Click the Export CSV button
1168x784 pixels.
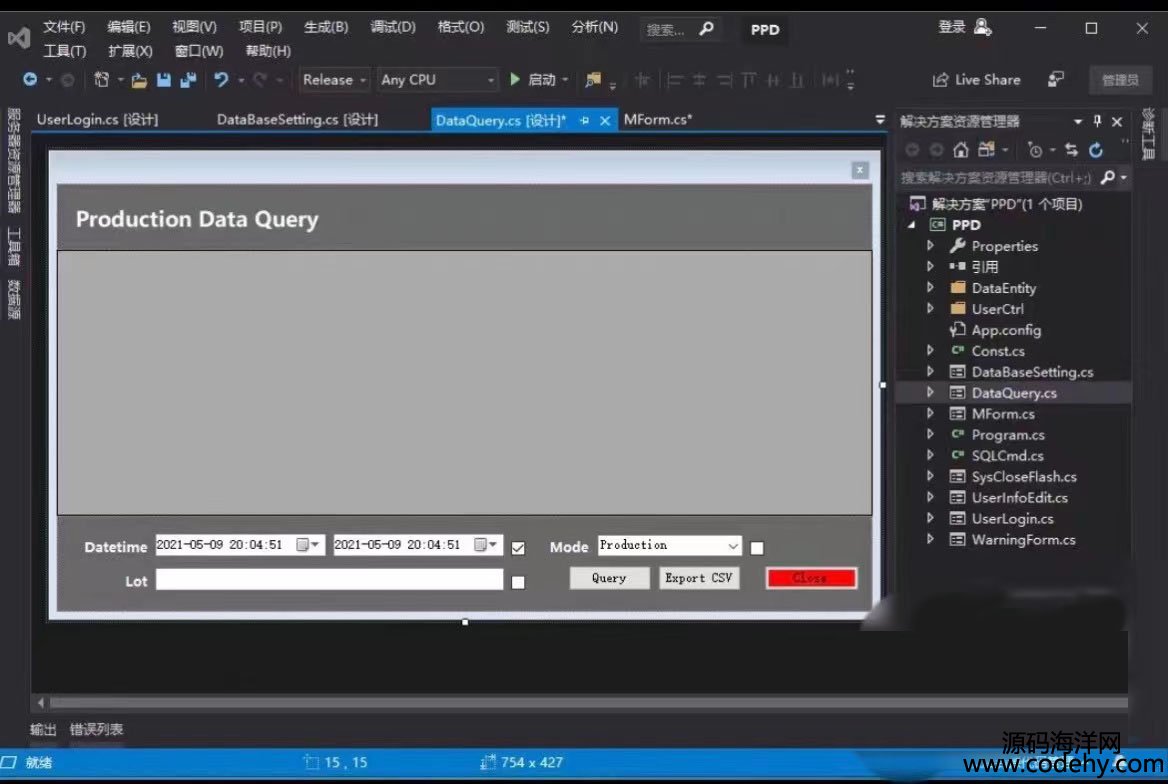(x=699, y=578)
